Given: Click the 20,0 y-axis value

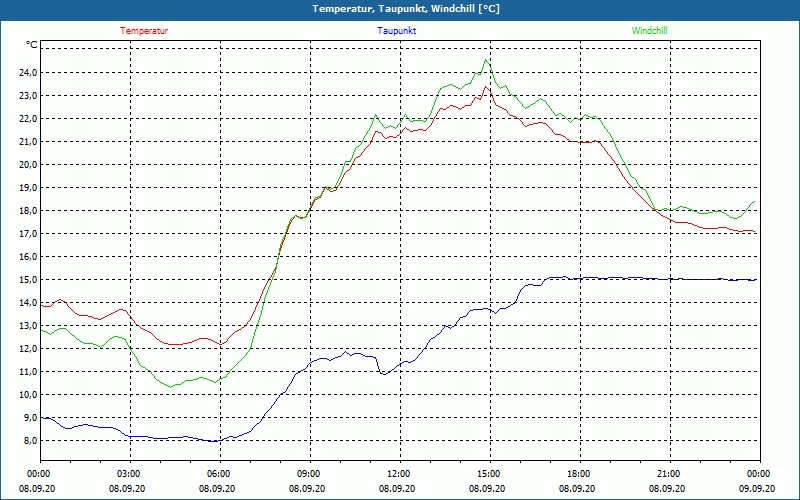Looking at the screenshot, I should click(28, 164).
